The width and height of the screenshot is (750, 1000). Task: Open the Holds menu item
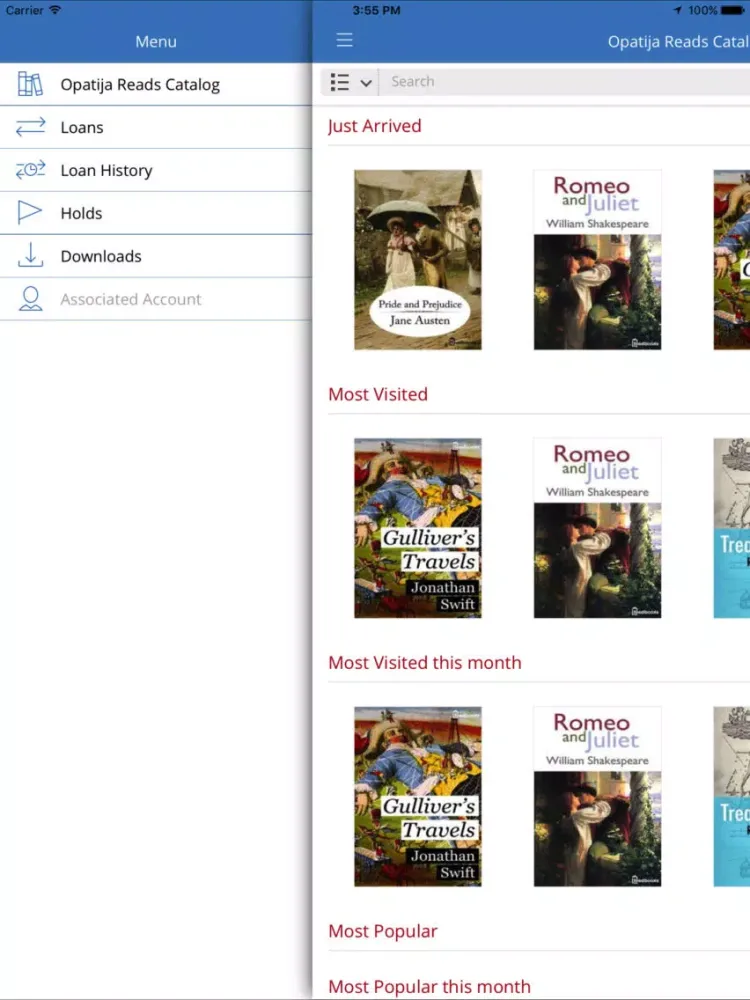(x=156, y=213)
